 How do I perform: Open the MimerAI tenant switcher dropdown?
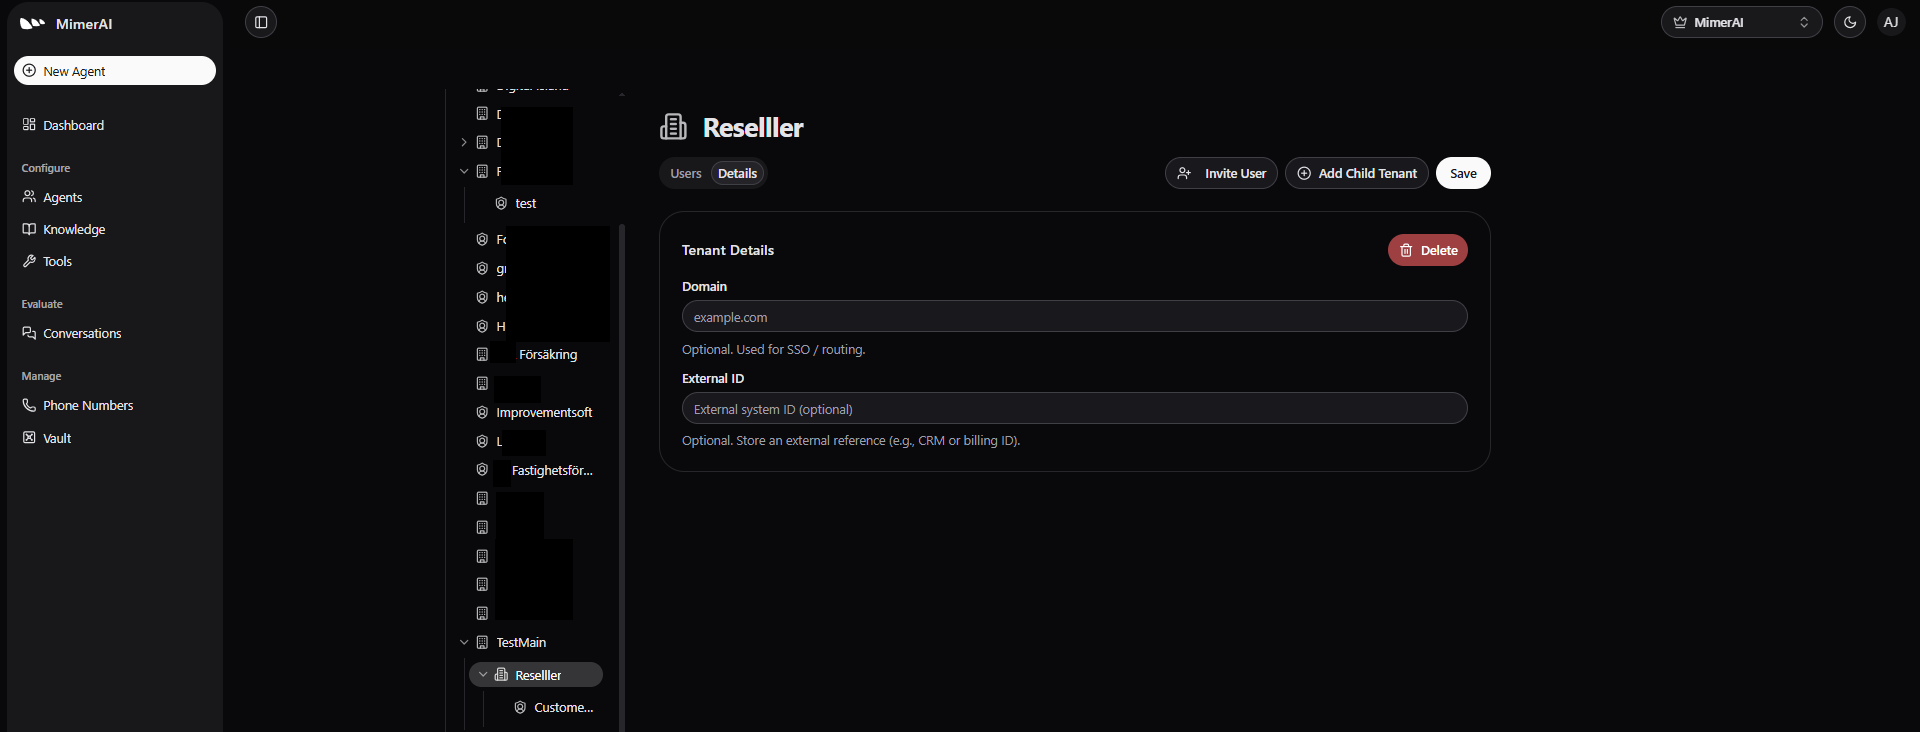point(1740,22)
